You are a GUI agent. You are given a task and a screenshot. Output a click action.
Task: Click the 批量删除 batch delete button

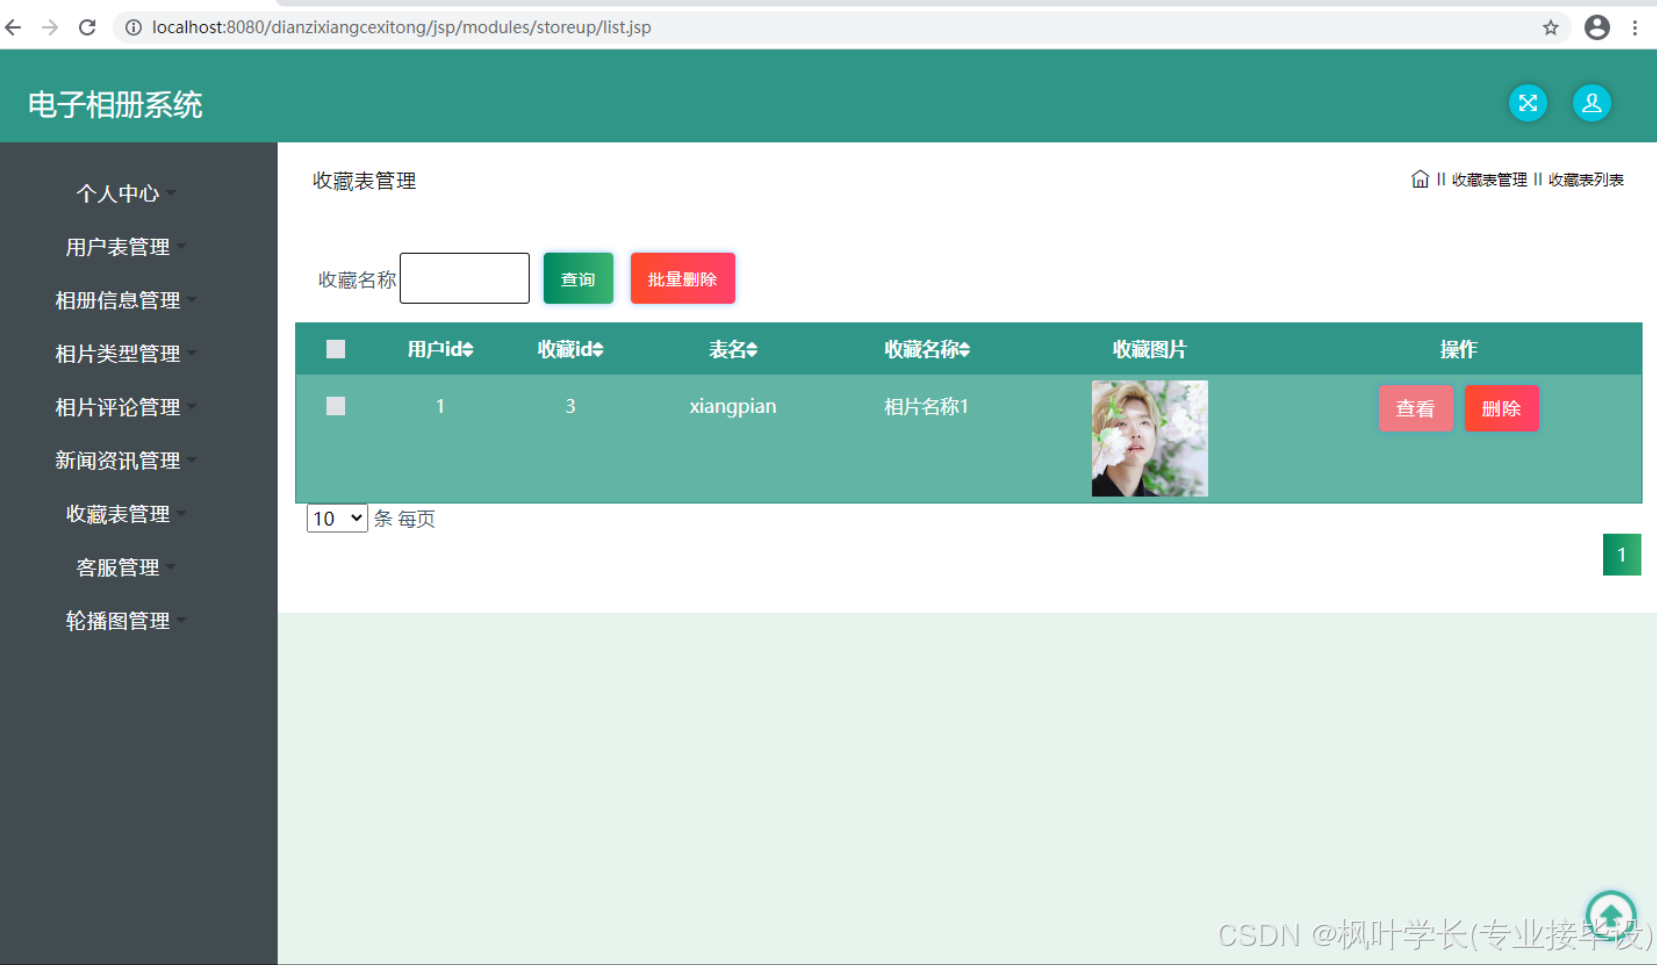683,279
